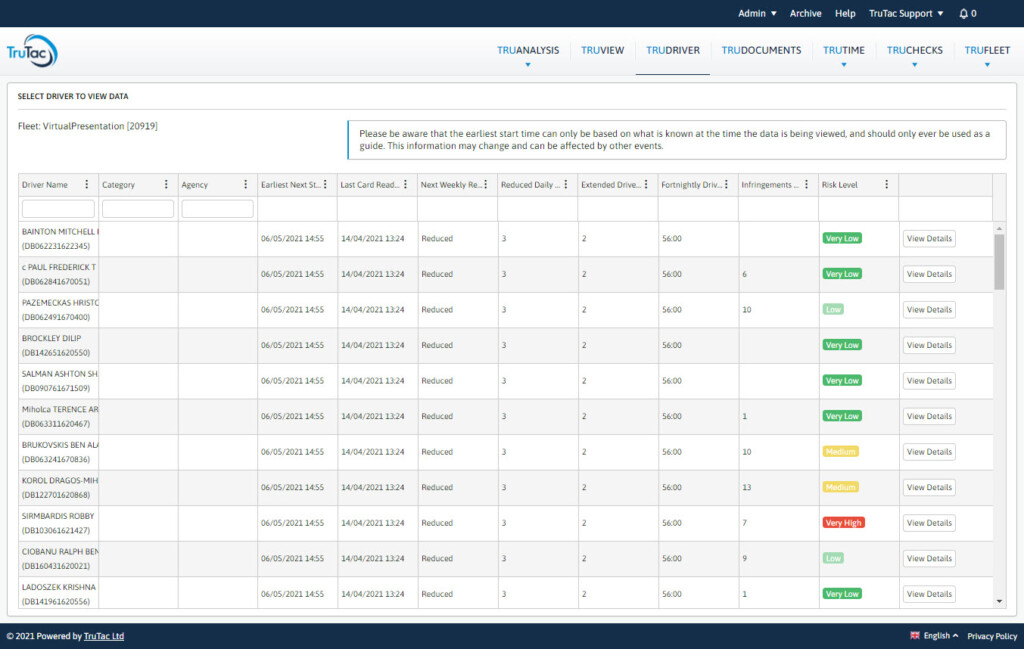Open Category column three-dot menu
The height and width of the screenshot is (649, 1024).
point(166,185)
